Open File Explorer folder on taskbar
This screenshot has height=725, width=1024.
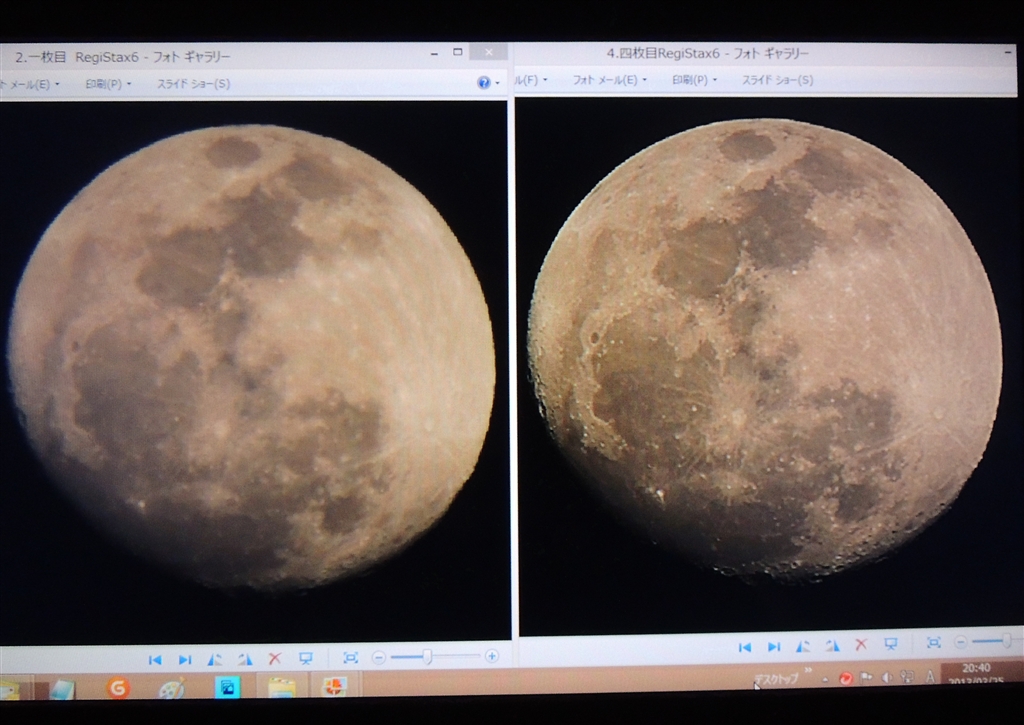point(281,687)
